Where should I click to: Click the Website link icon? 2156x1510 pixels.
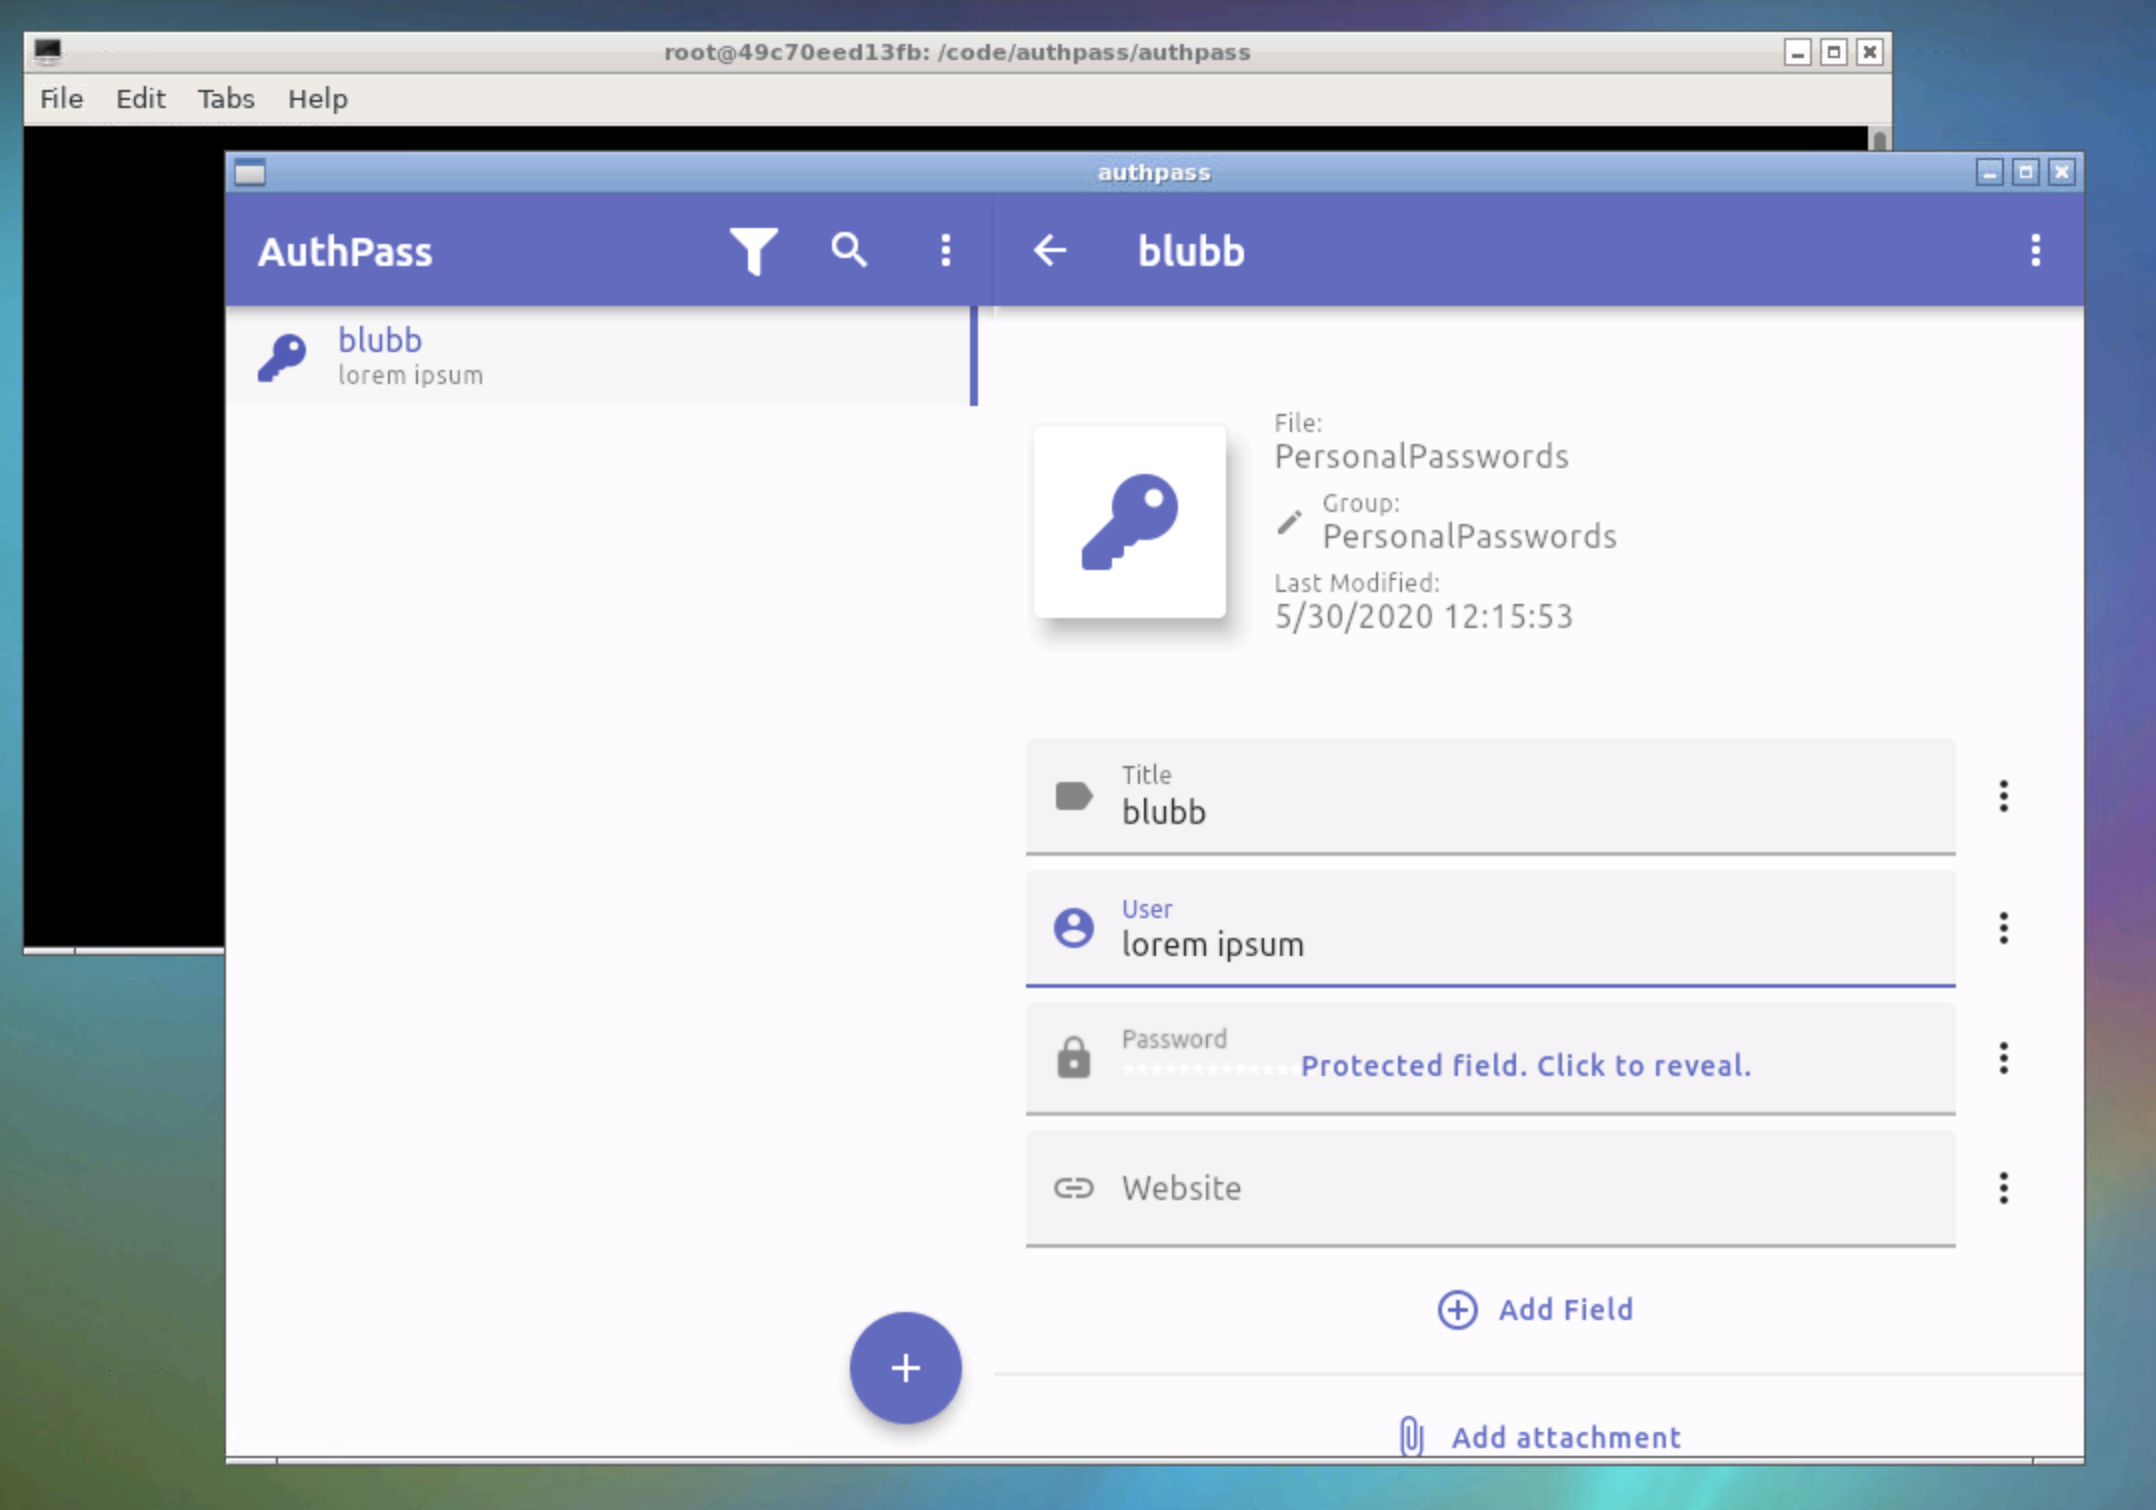click(x=1073, y=1189)
